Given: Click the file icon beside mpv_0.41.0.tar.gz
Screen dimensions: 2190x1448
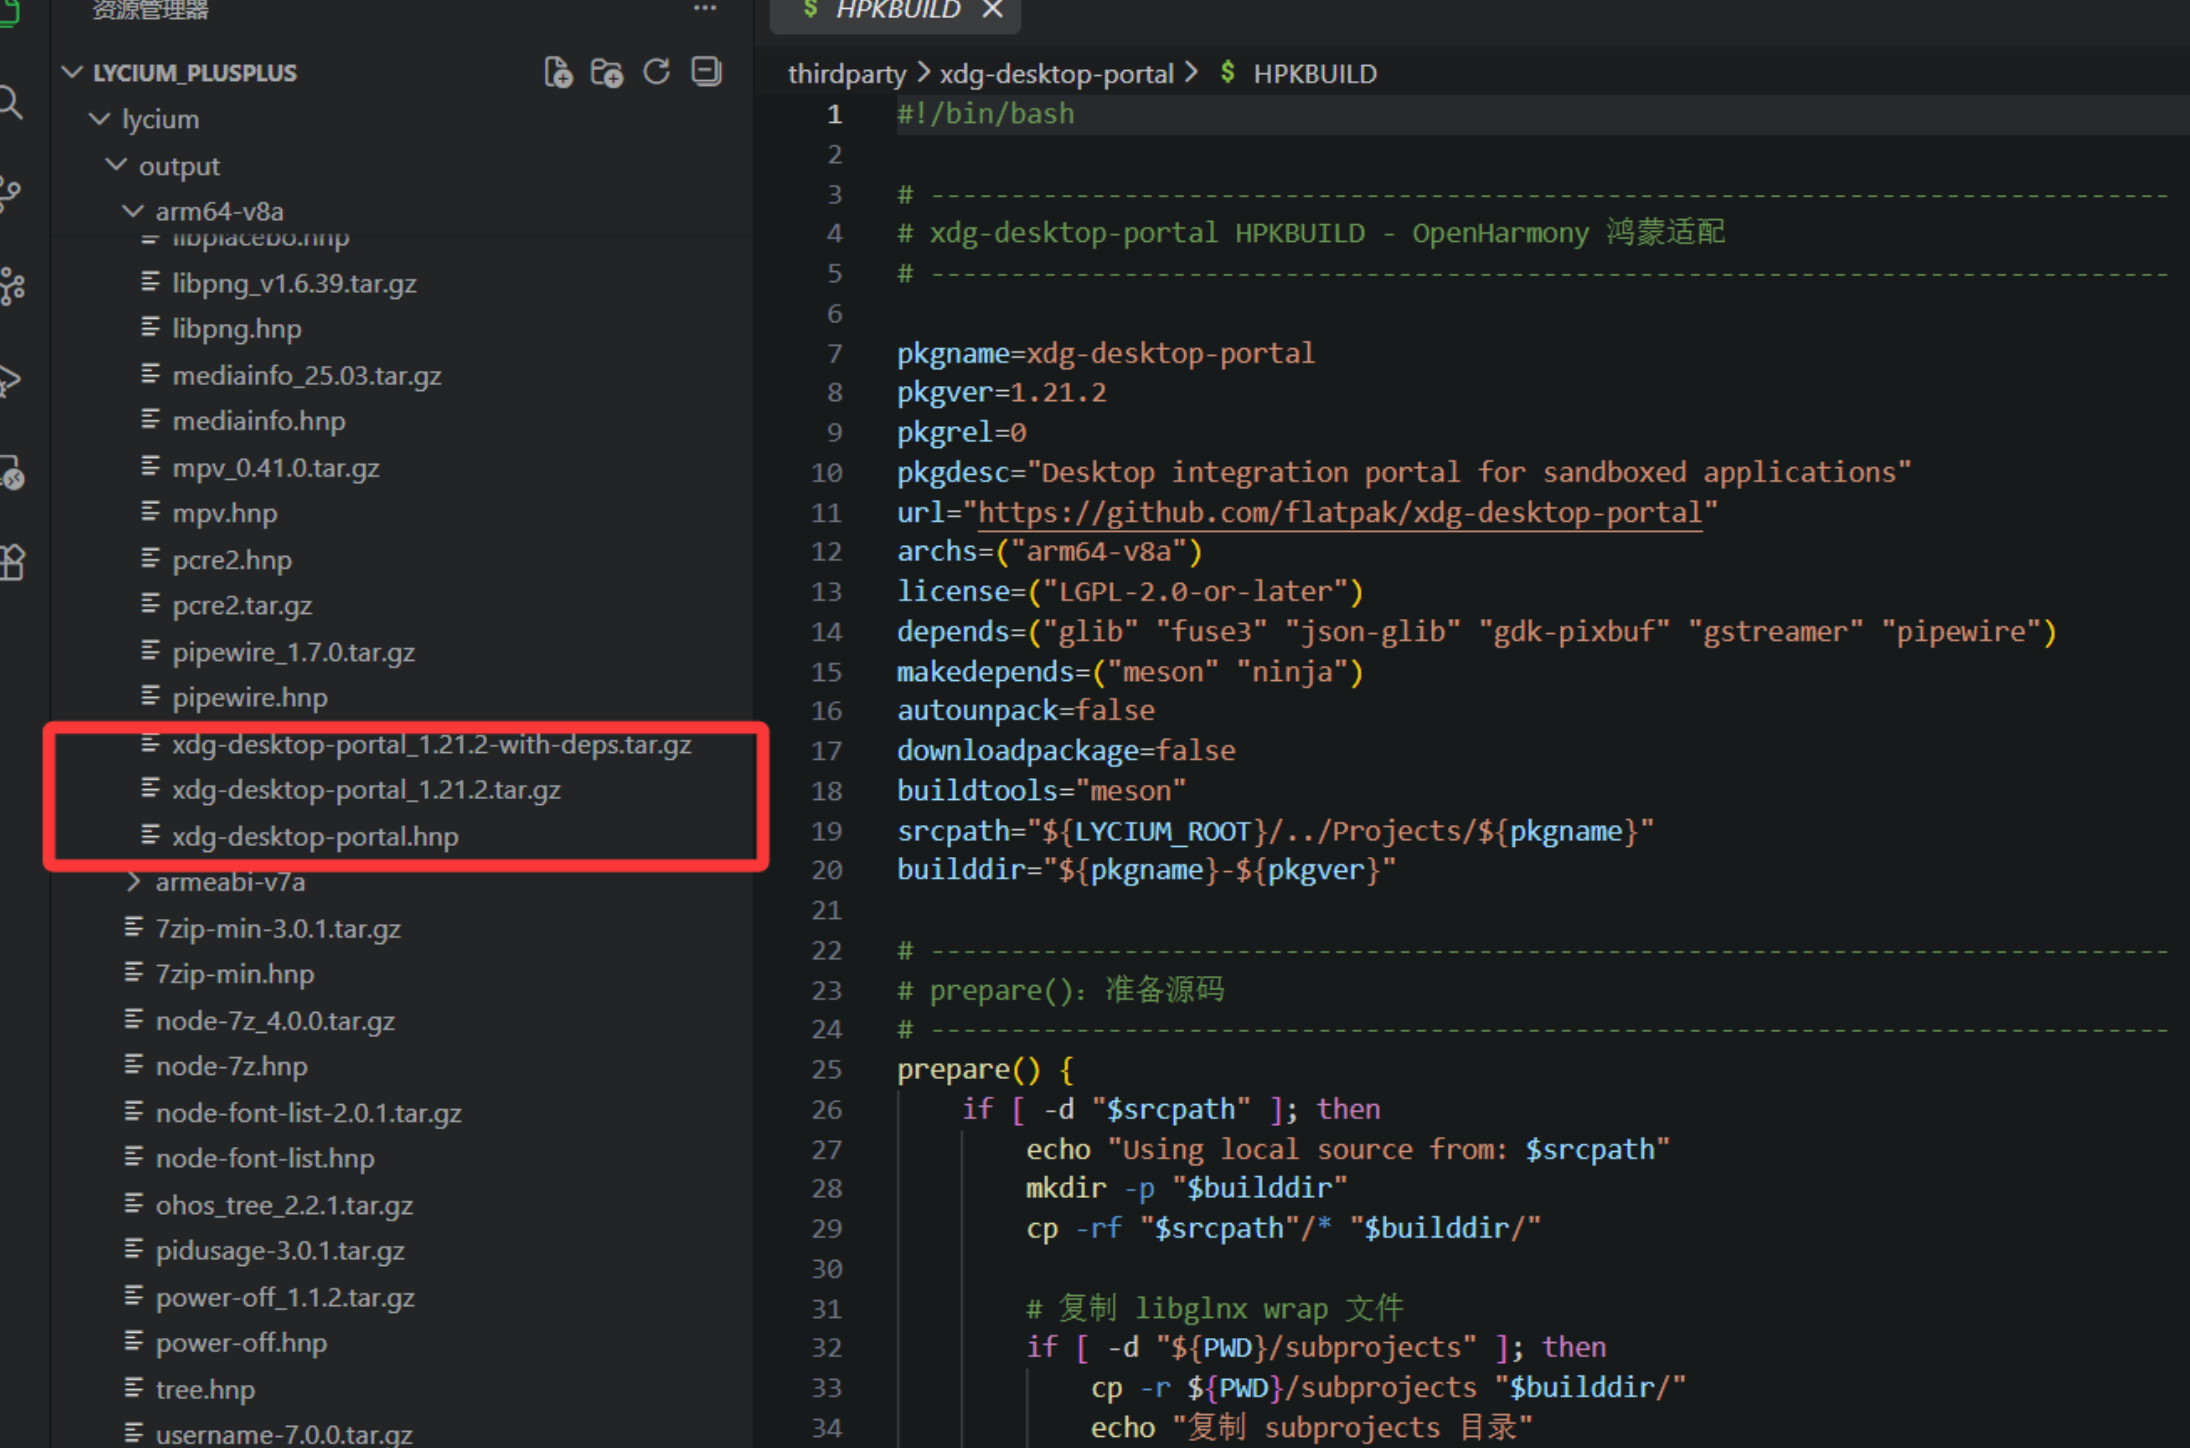Looking at the screenshot, I should [150, 467].
